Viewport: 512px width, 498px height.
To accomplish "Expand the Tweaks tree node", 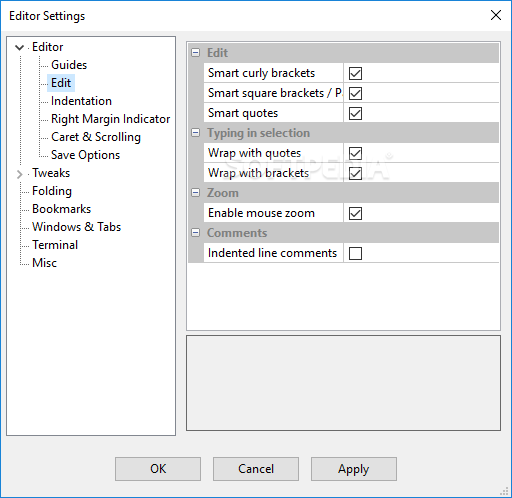I will 20,174.
